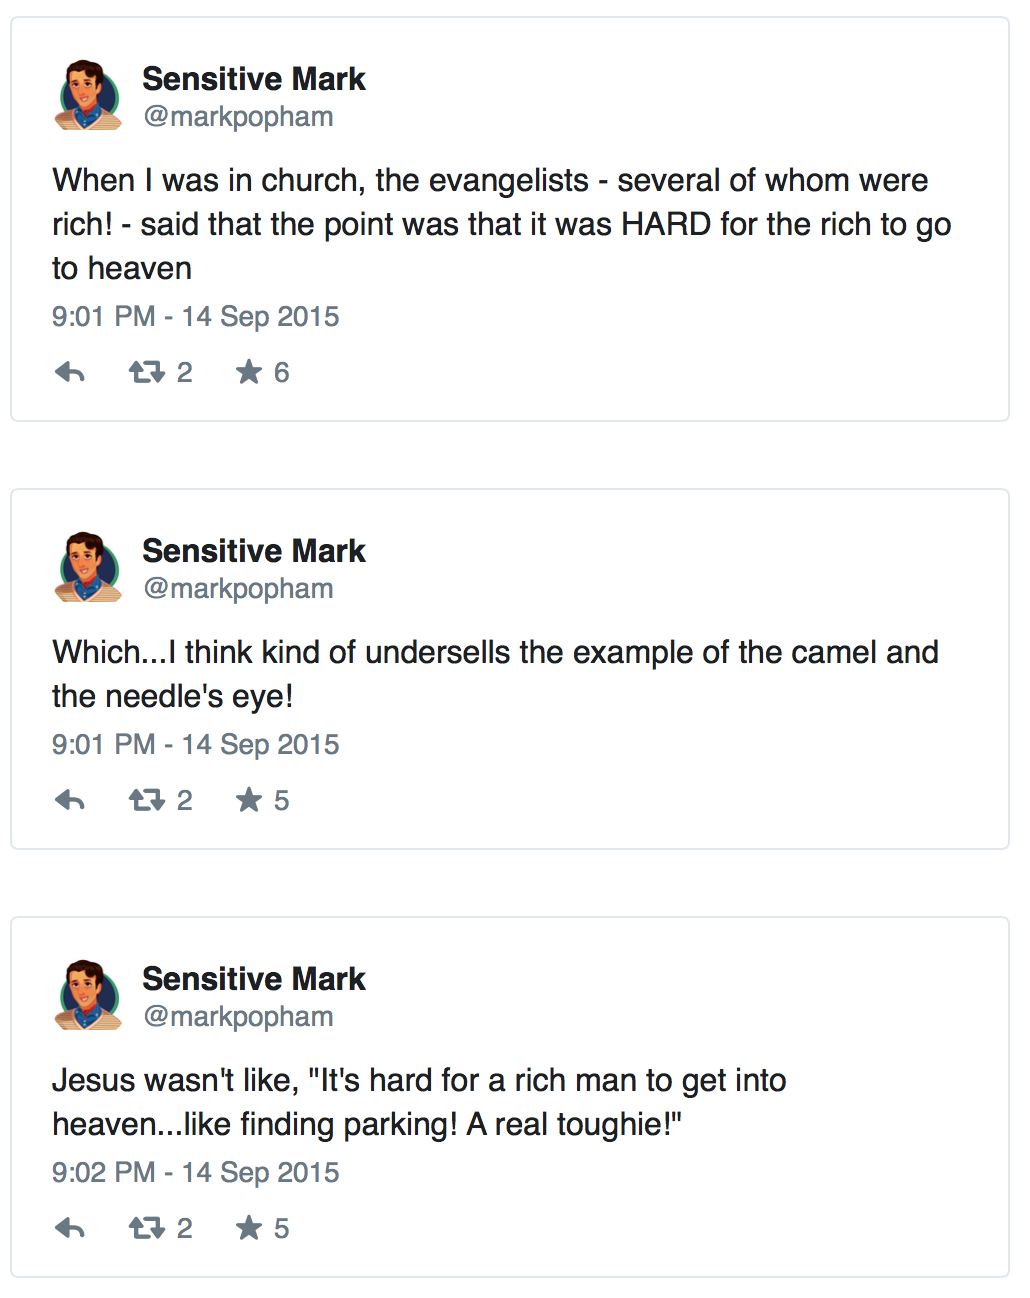Image resolution: width=1030 pixels, height=1298 pixels.
Task: Open avatar on the parking tweet
Action: pos(88,996)
